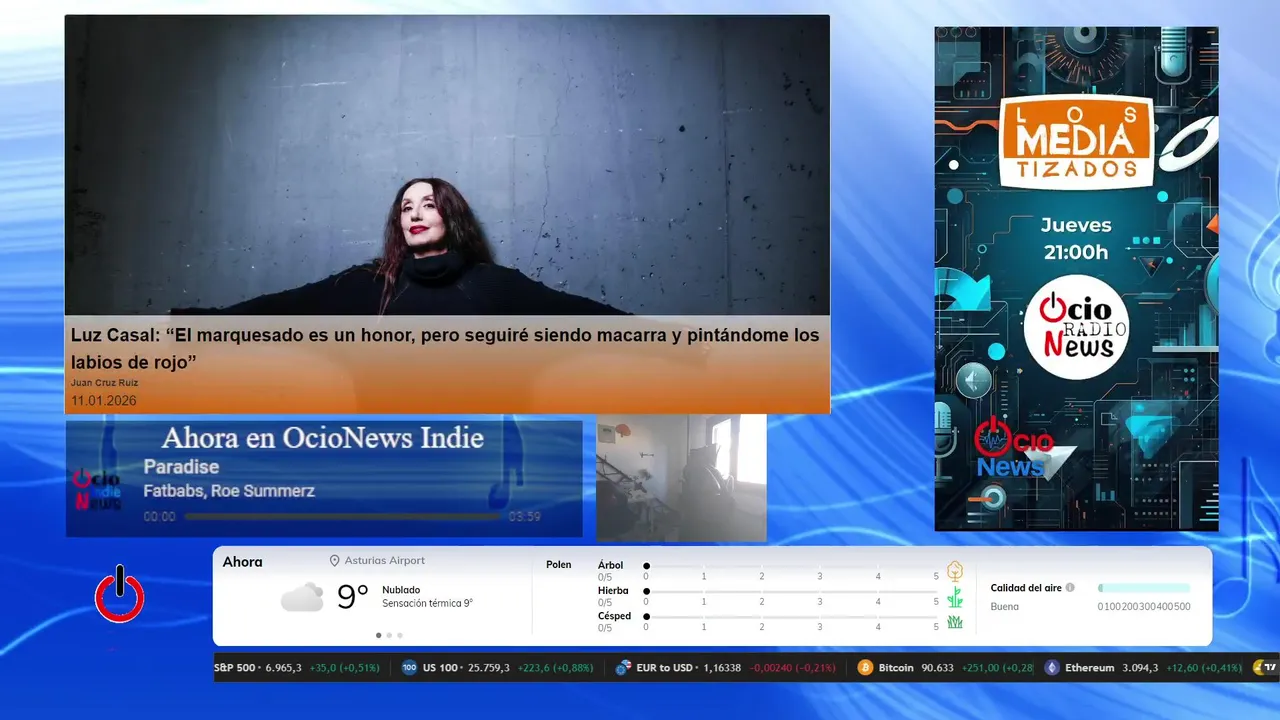Click the Ethereum ticker icon
This screenshot has width=1280, height=720.
(1052, 668)
